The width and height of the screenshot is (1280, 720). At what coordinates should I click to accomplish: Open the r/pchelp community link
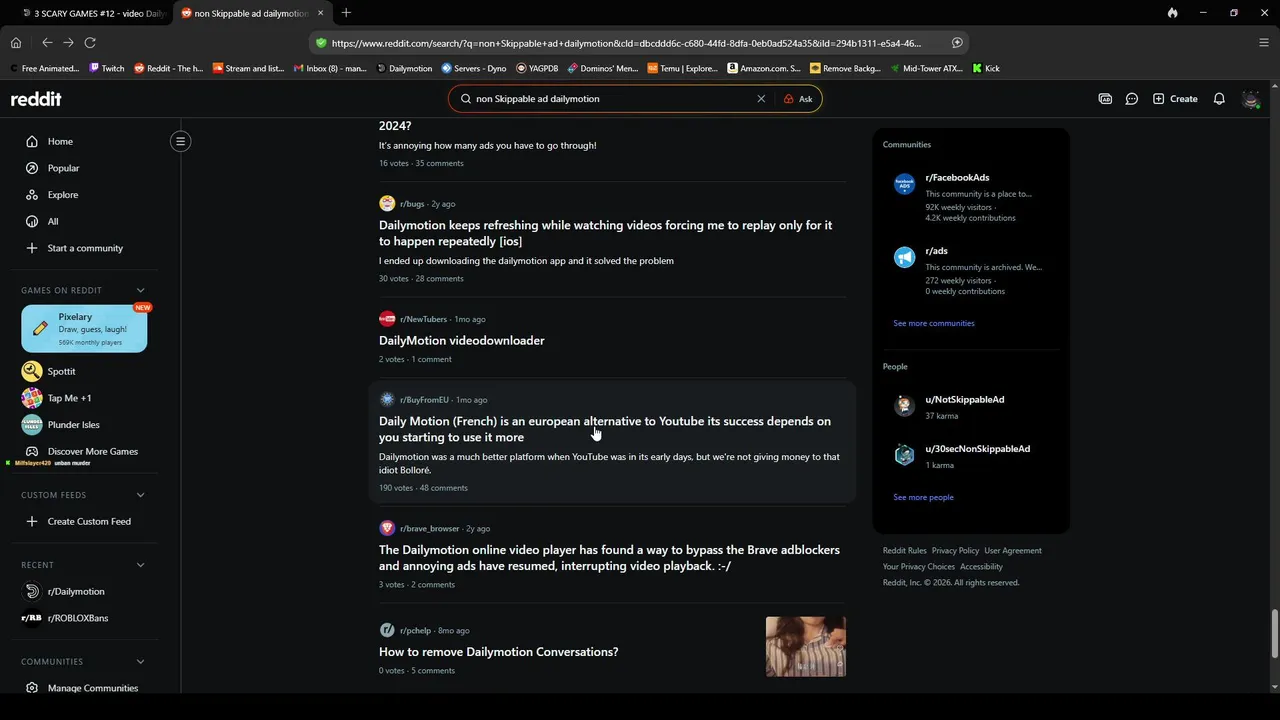coord(415,631)
